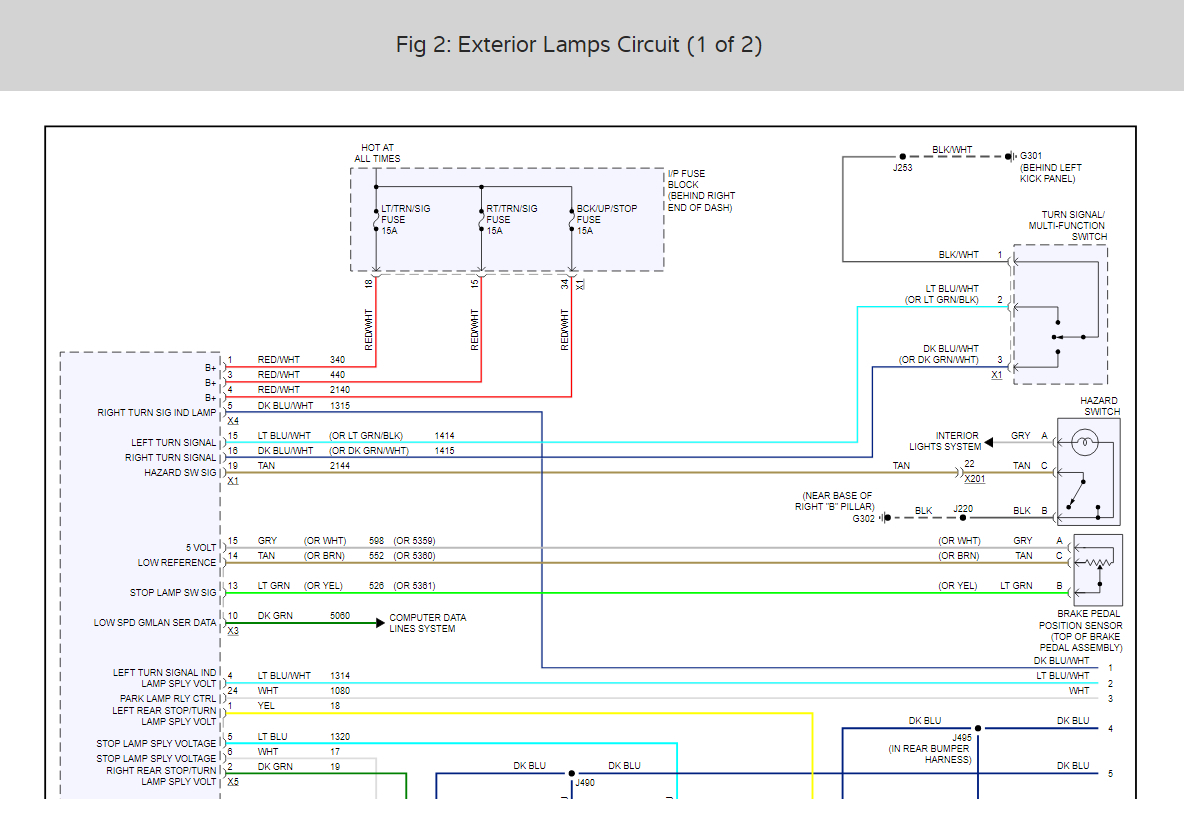Screen dimensions: 1184x838
Task: Click the RT/TRN/SIG fuse 15A label
Action: pos(511,220)
